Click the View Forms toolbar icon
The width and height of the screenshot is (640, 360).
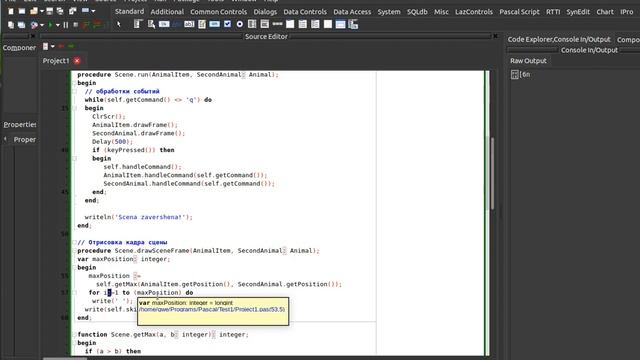[x=21, y=25]
